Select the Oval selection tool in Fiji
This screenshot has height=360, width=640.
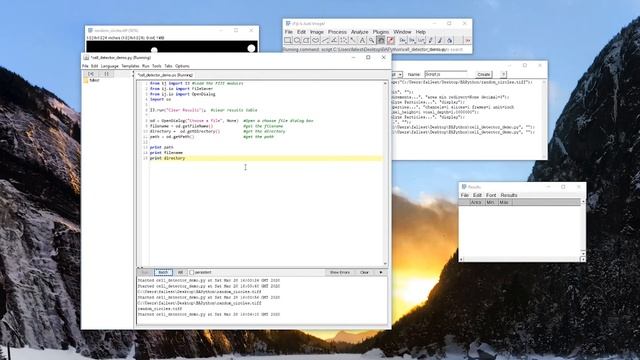(x=297, y=40)
